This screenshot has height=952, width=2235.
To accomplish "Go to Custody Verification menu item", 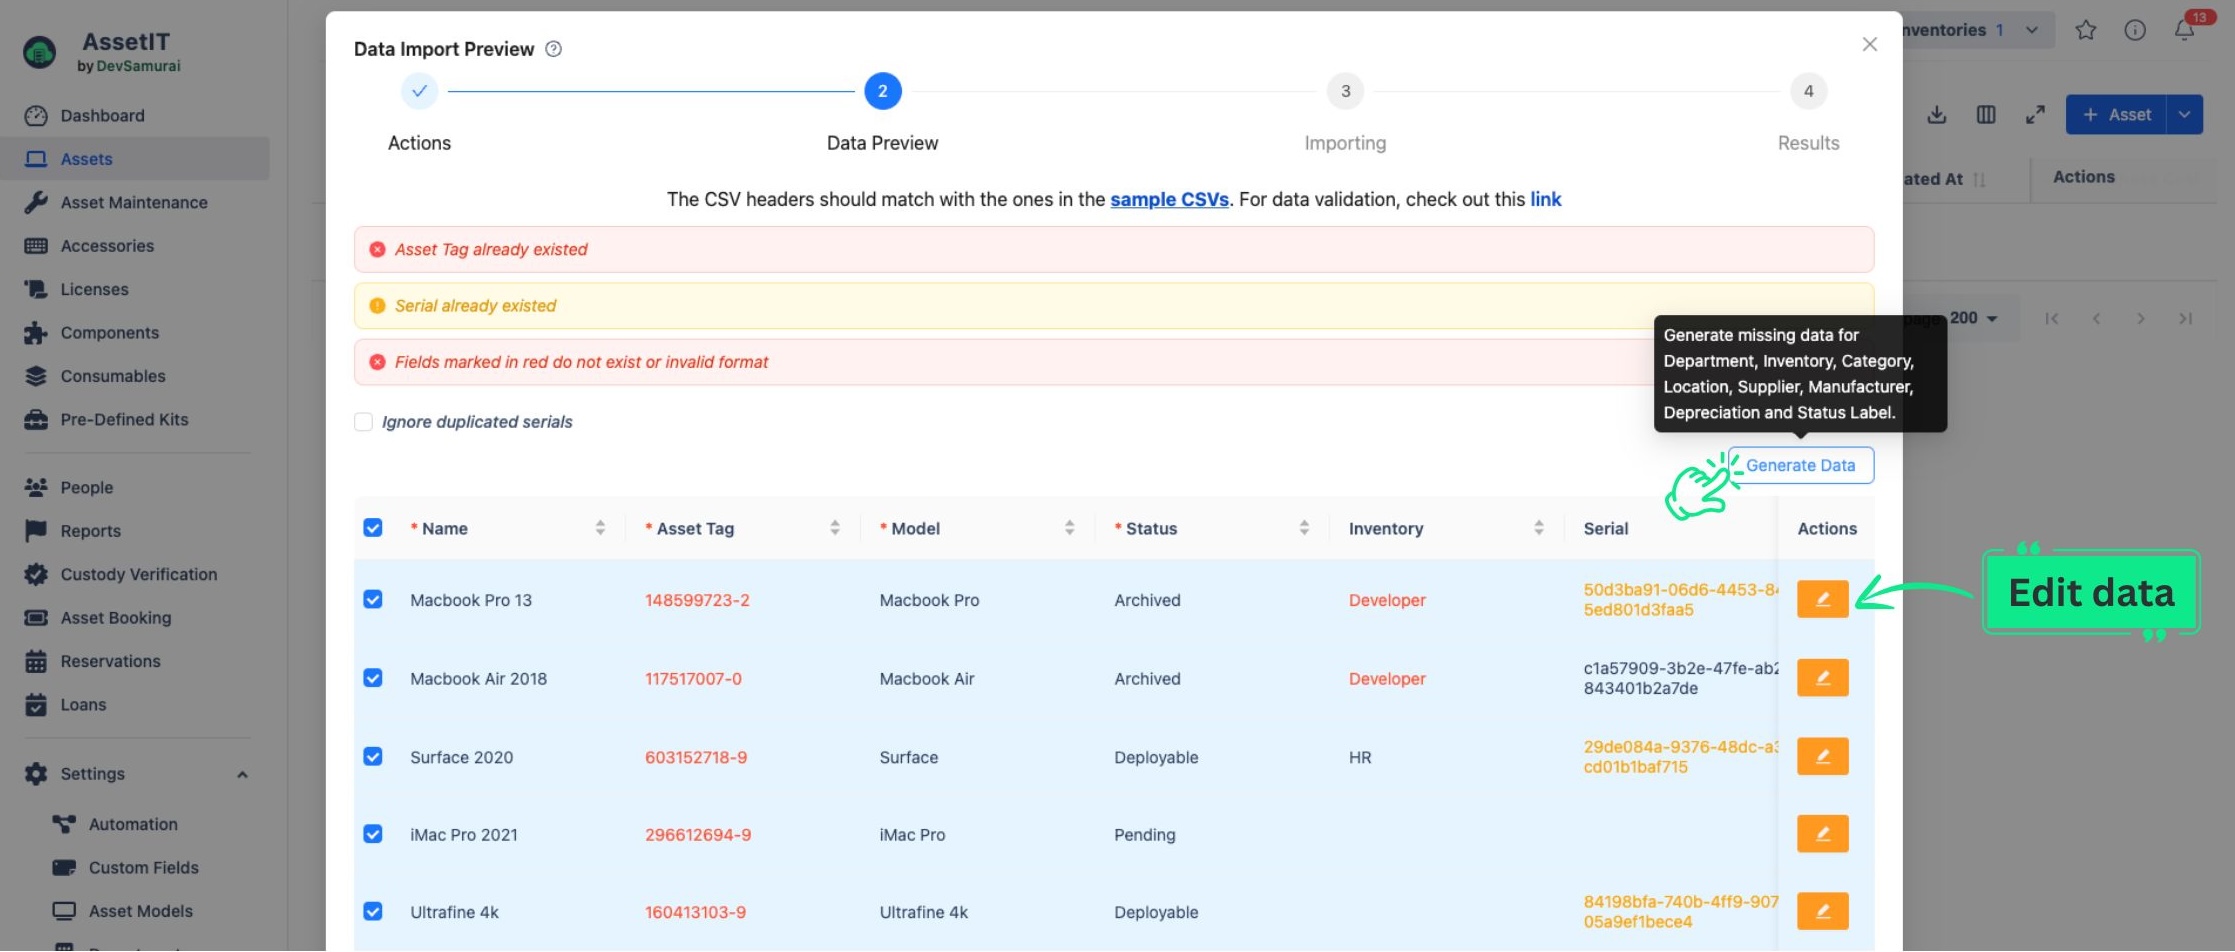I will 138,574.
